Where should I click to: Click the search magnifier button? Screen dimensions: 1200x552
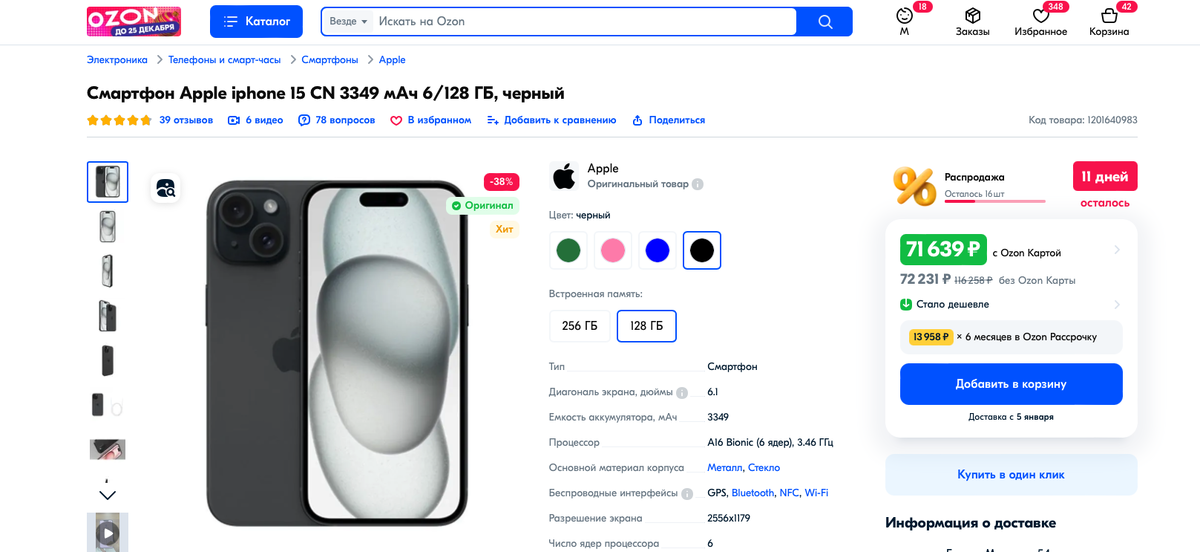(825, 21)
